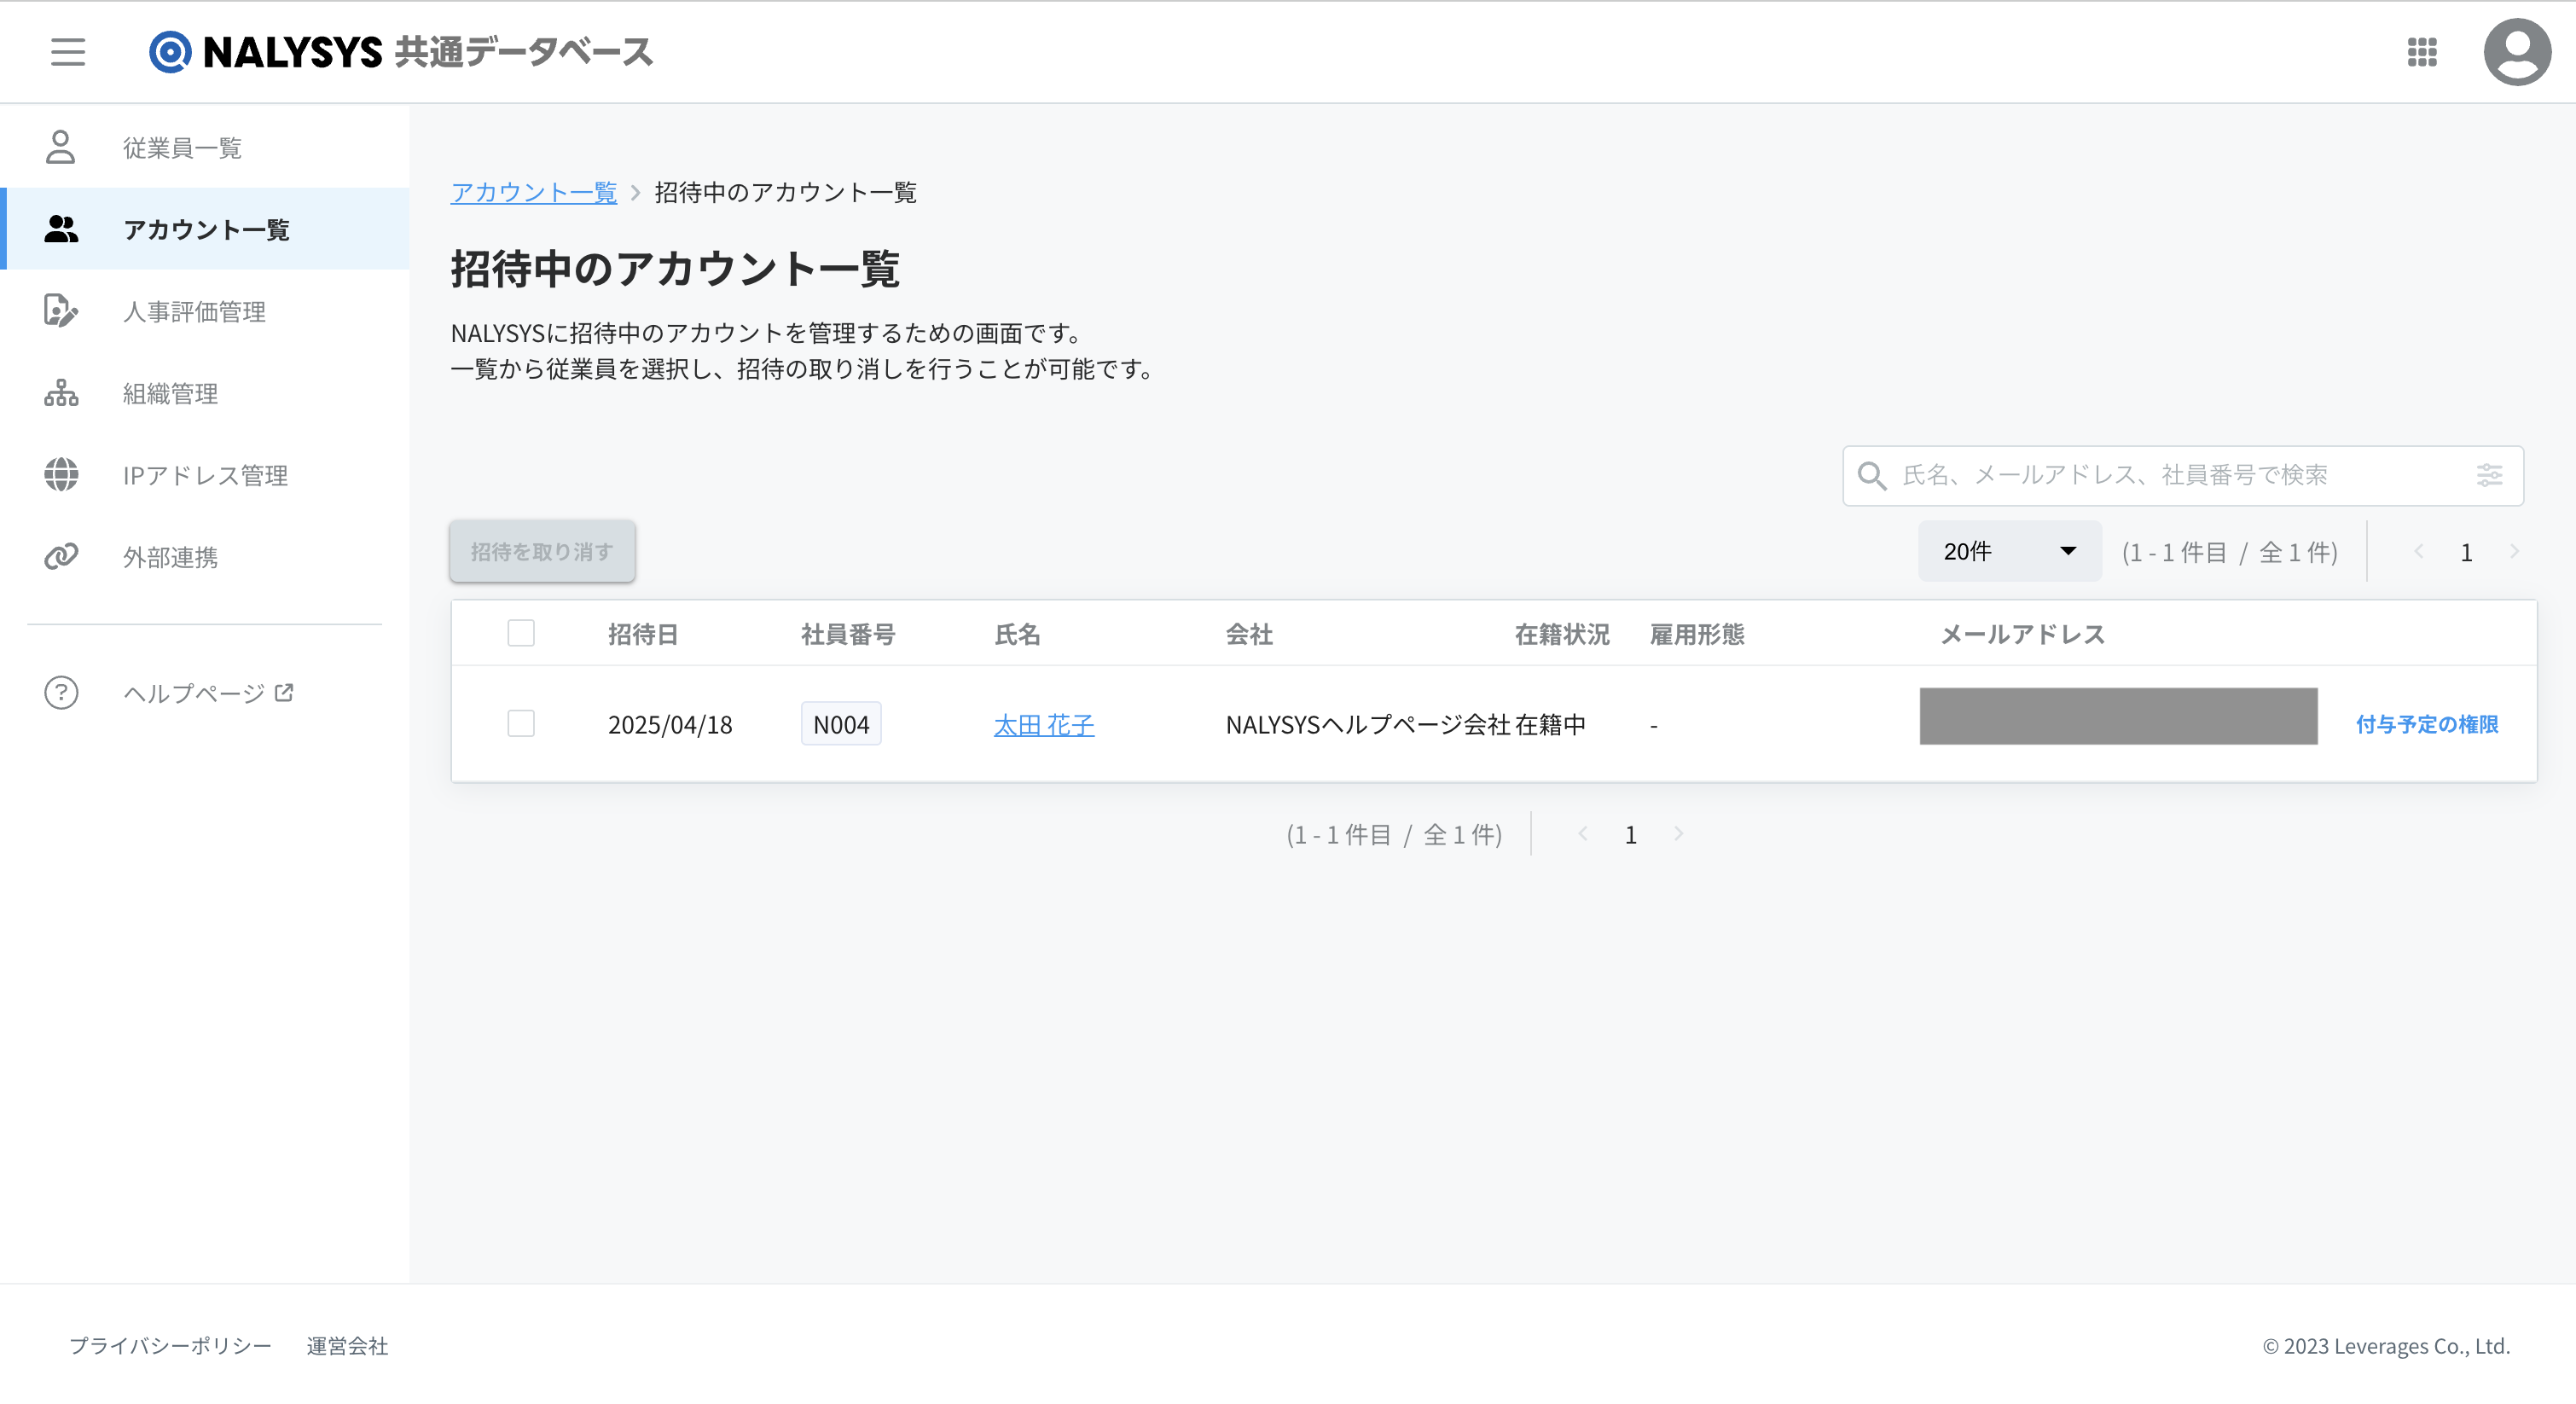Open the hamburger navigation menu
Screen dimensions: 2576x1404
point(68,51)
